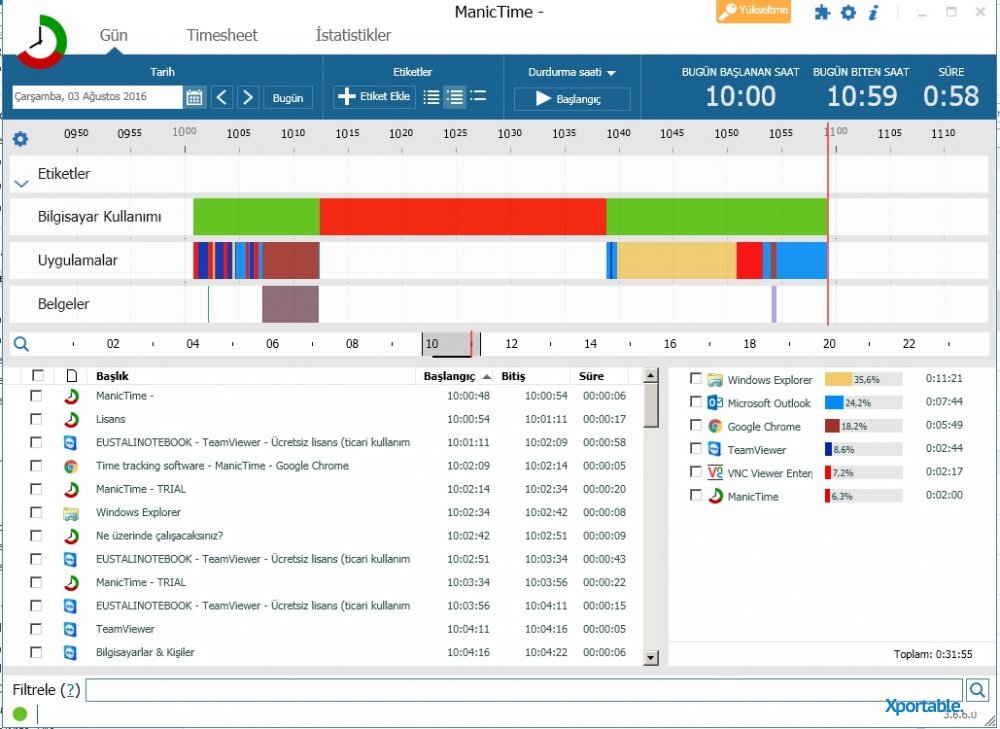Check the Google Chrome summary checkbox
This screenshot has height=729, width=1000.
pyautogui.click(x=696, y=425)
